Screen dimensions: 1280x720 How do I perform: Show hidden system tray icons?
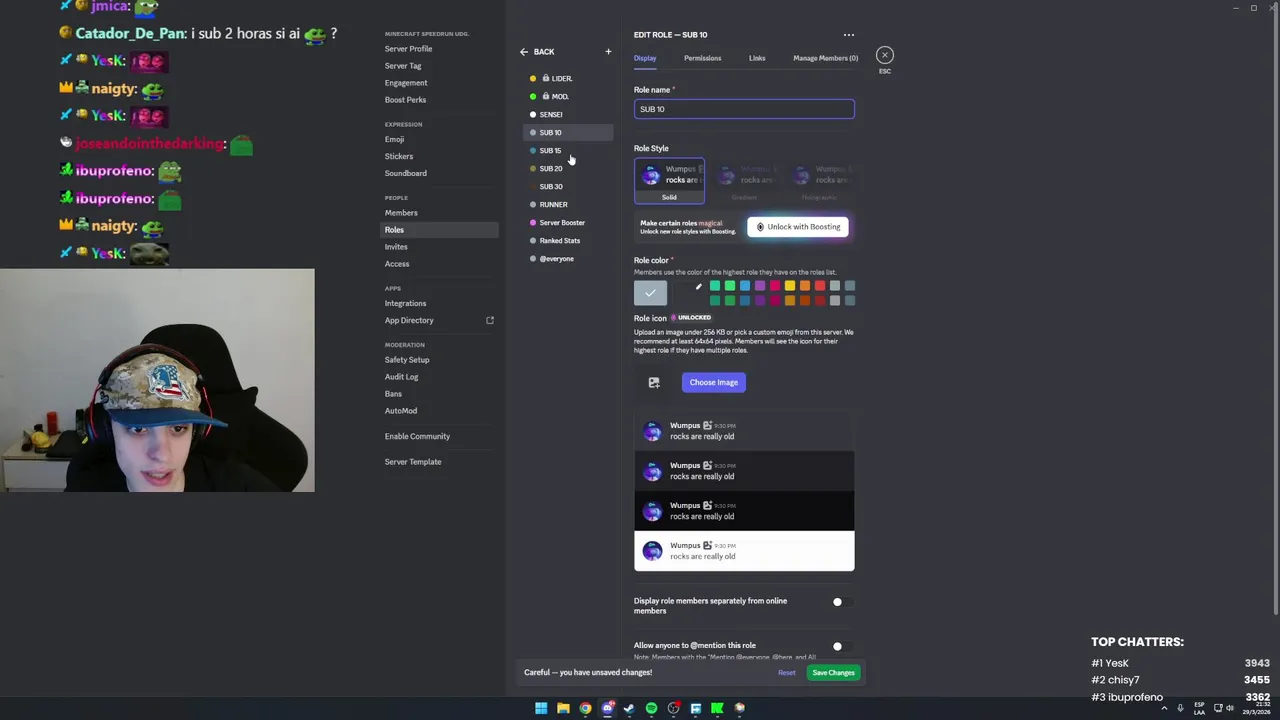point(1164,708)
